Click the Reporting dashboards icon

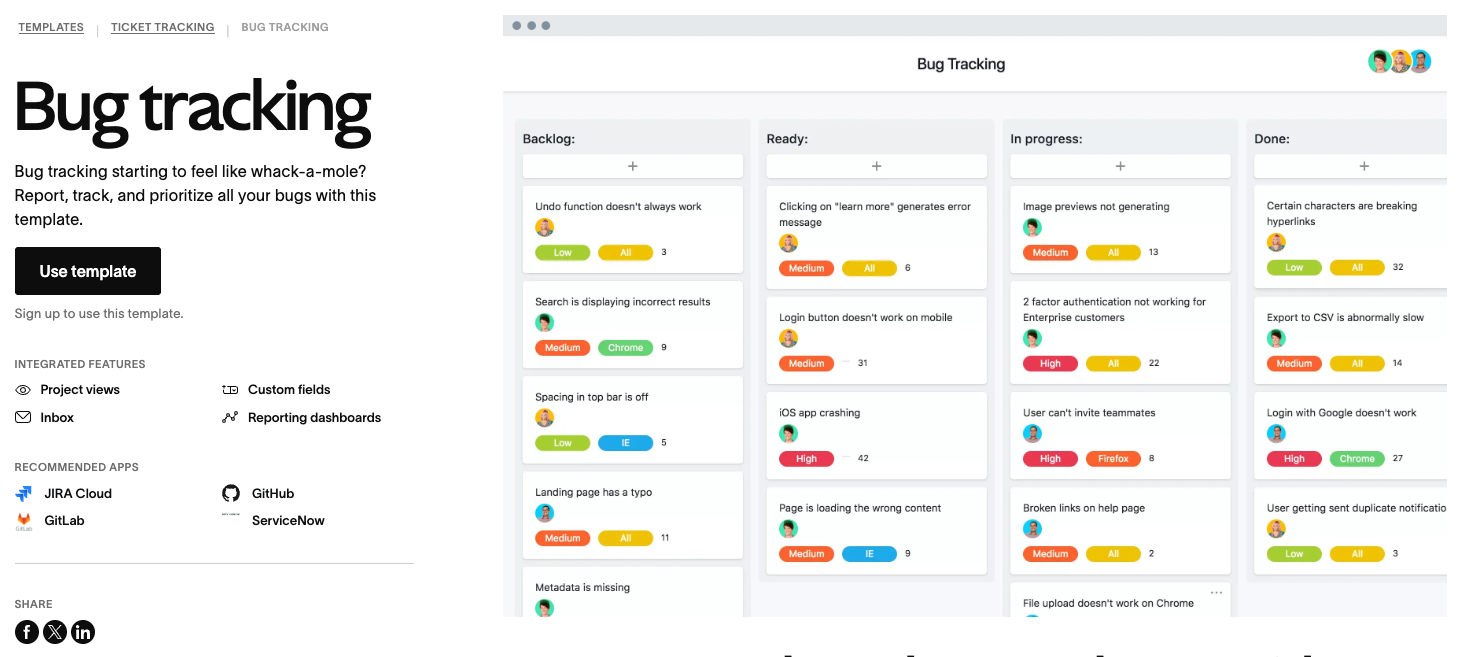point(230,417)
